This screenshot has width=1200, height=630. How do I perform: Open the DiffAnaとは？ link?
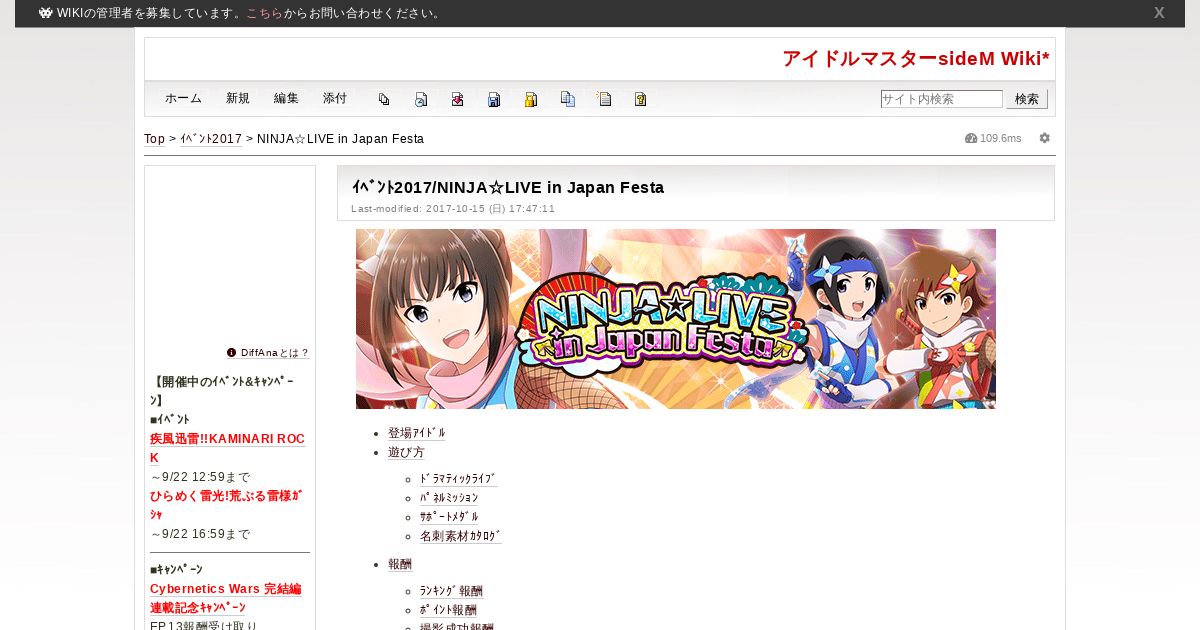click(275, 353)
